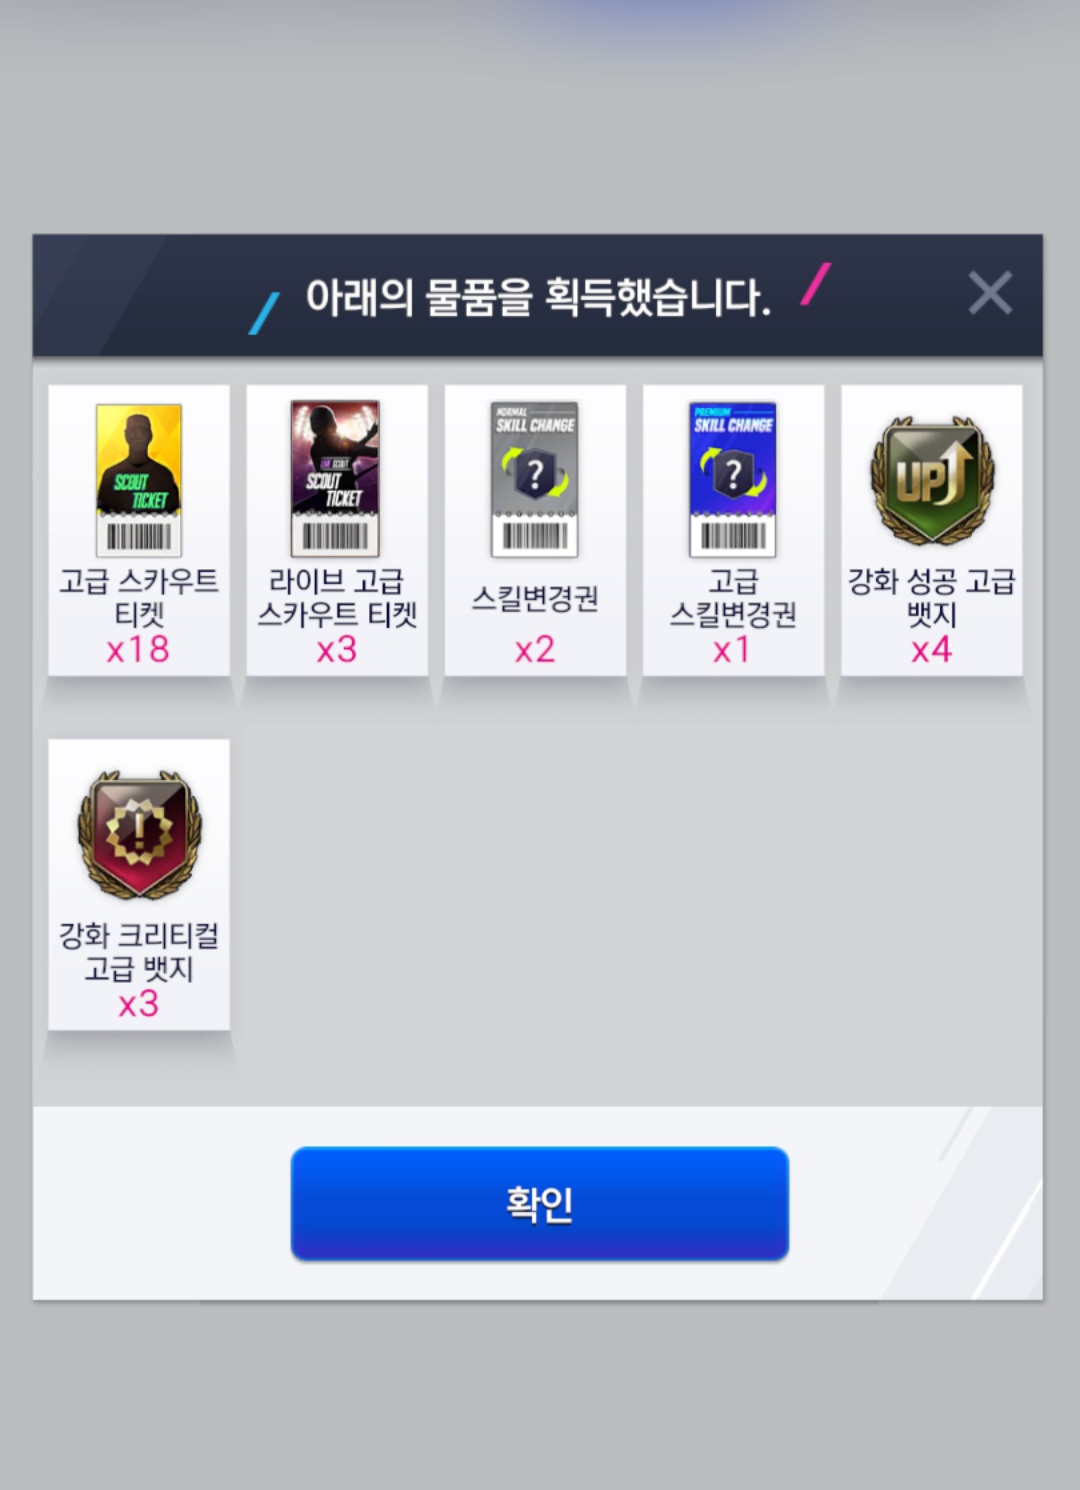The image size is (1080, 1490).
Task: Tap the x4 quantity under the UP badge
Action: click(931, 650)
